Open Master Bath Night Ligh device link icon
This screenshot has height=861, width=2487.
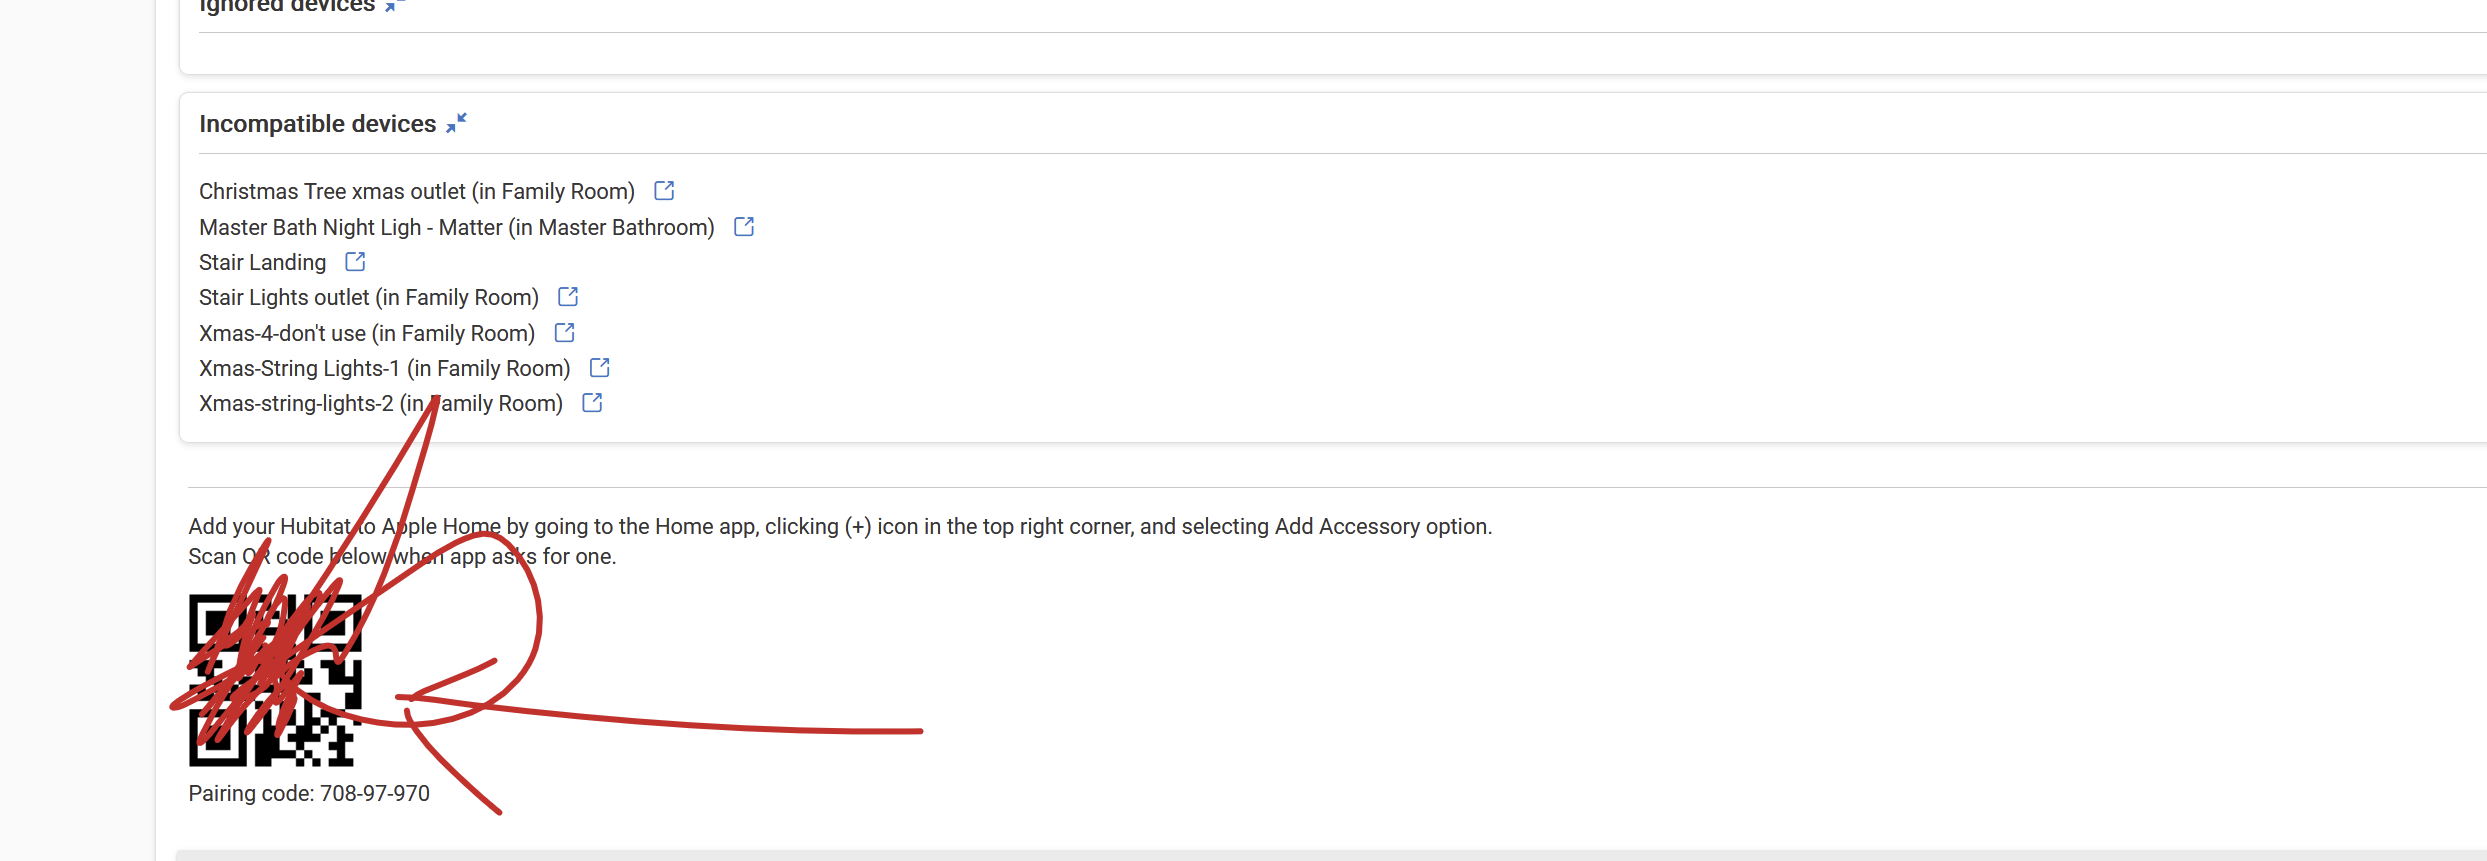[x=744, y=226]
